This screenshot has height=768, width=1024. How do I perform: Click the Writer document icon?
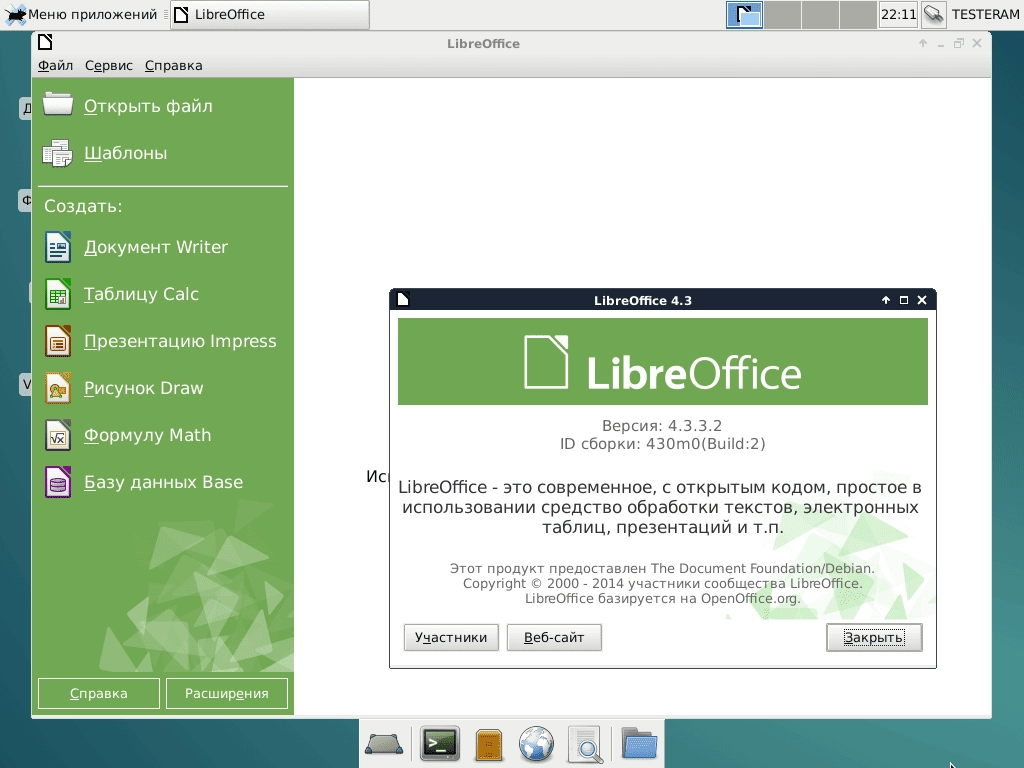57,248
